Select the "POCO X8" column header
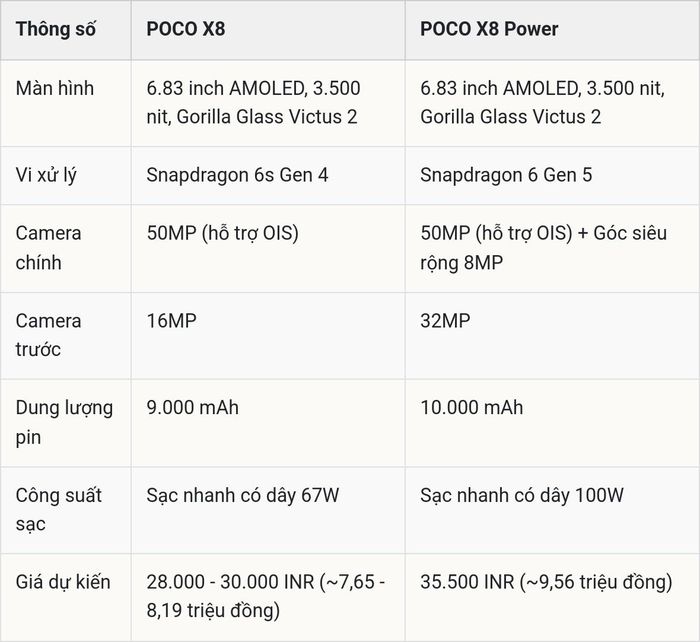Screen dimensions: 700x642 (x=186, y=29)
